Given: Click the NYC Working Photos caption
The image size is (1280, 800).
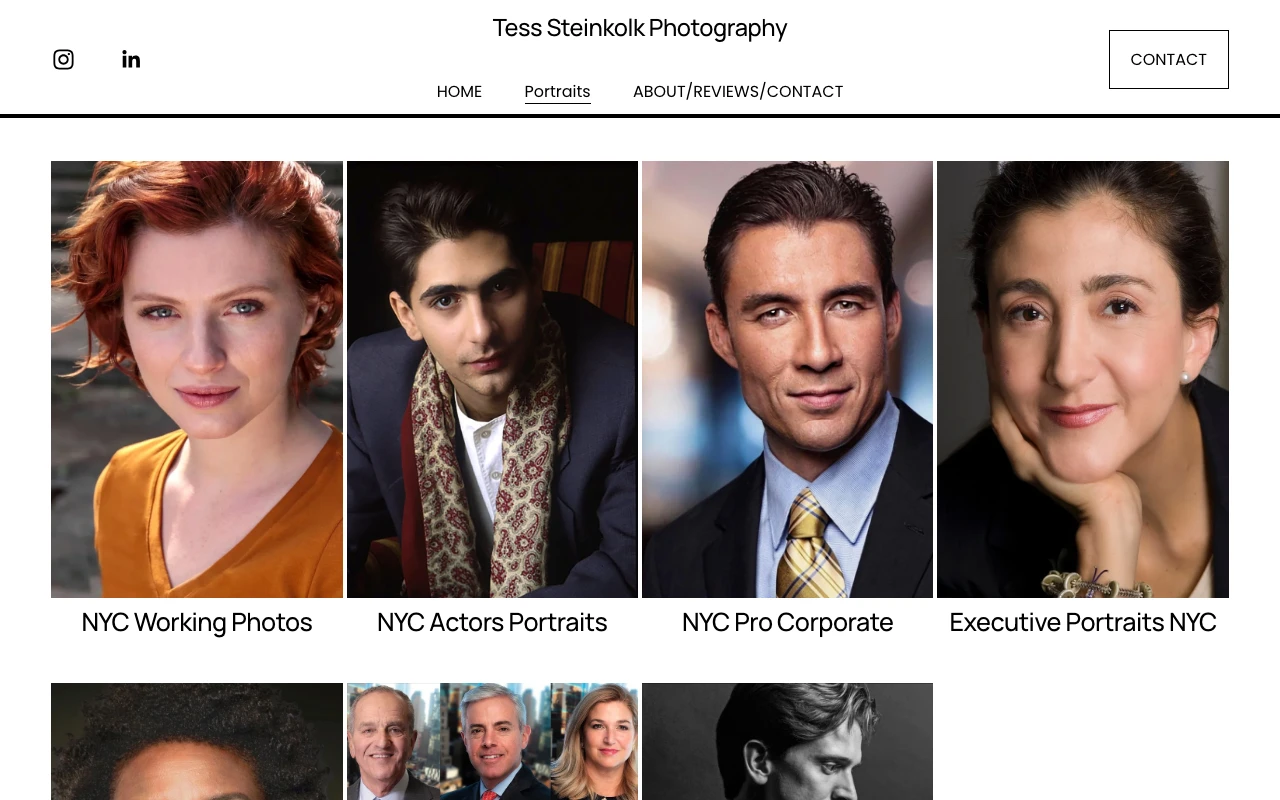Looking at the screenshot, I should [x=197, y=622].
